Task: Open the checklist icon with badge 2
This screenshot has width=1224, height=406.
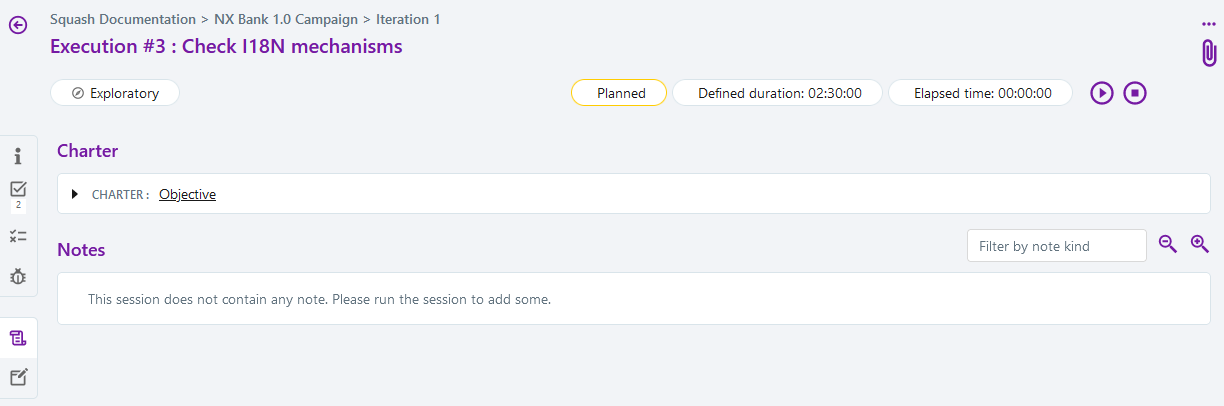Action: tap(18, 189)
